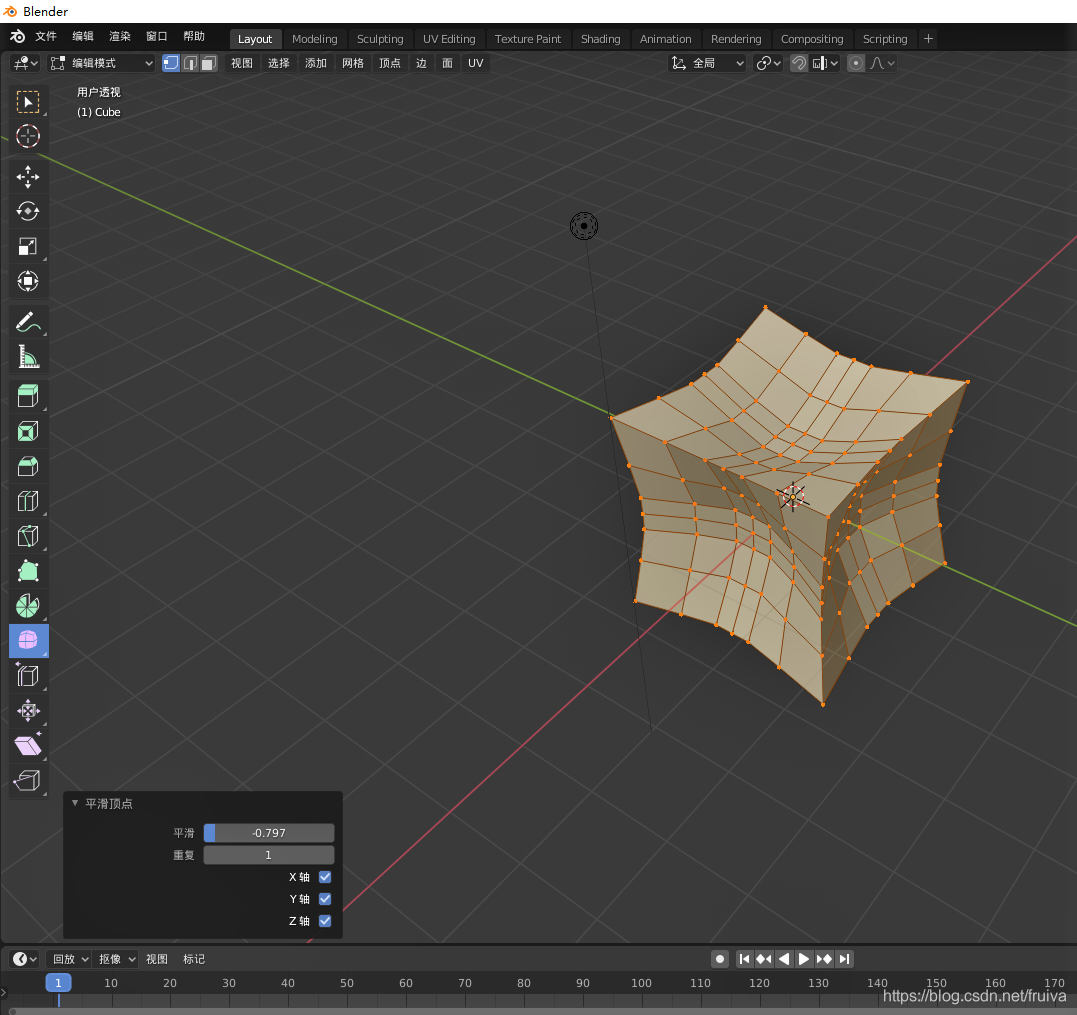
Task: Open the snap element options dropdown
Action: coord(825,63)
